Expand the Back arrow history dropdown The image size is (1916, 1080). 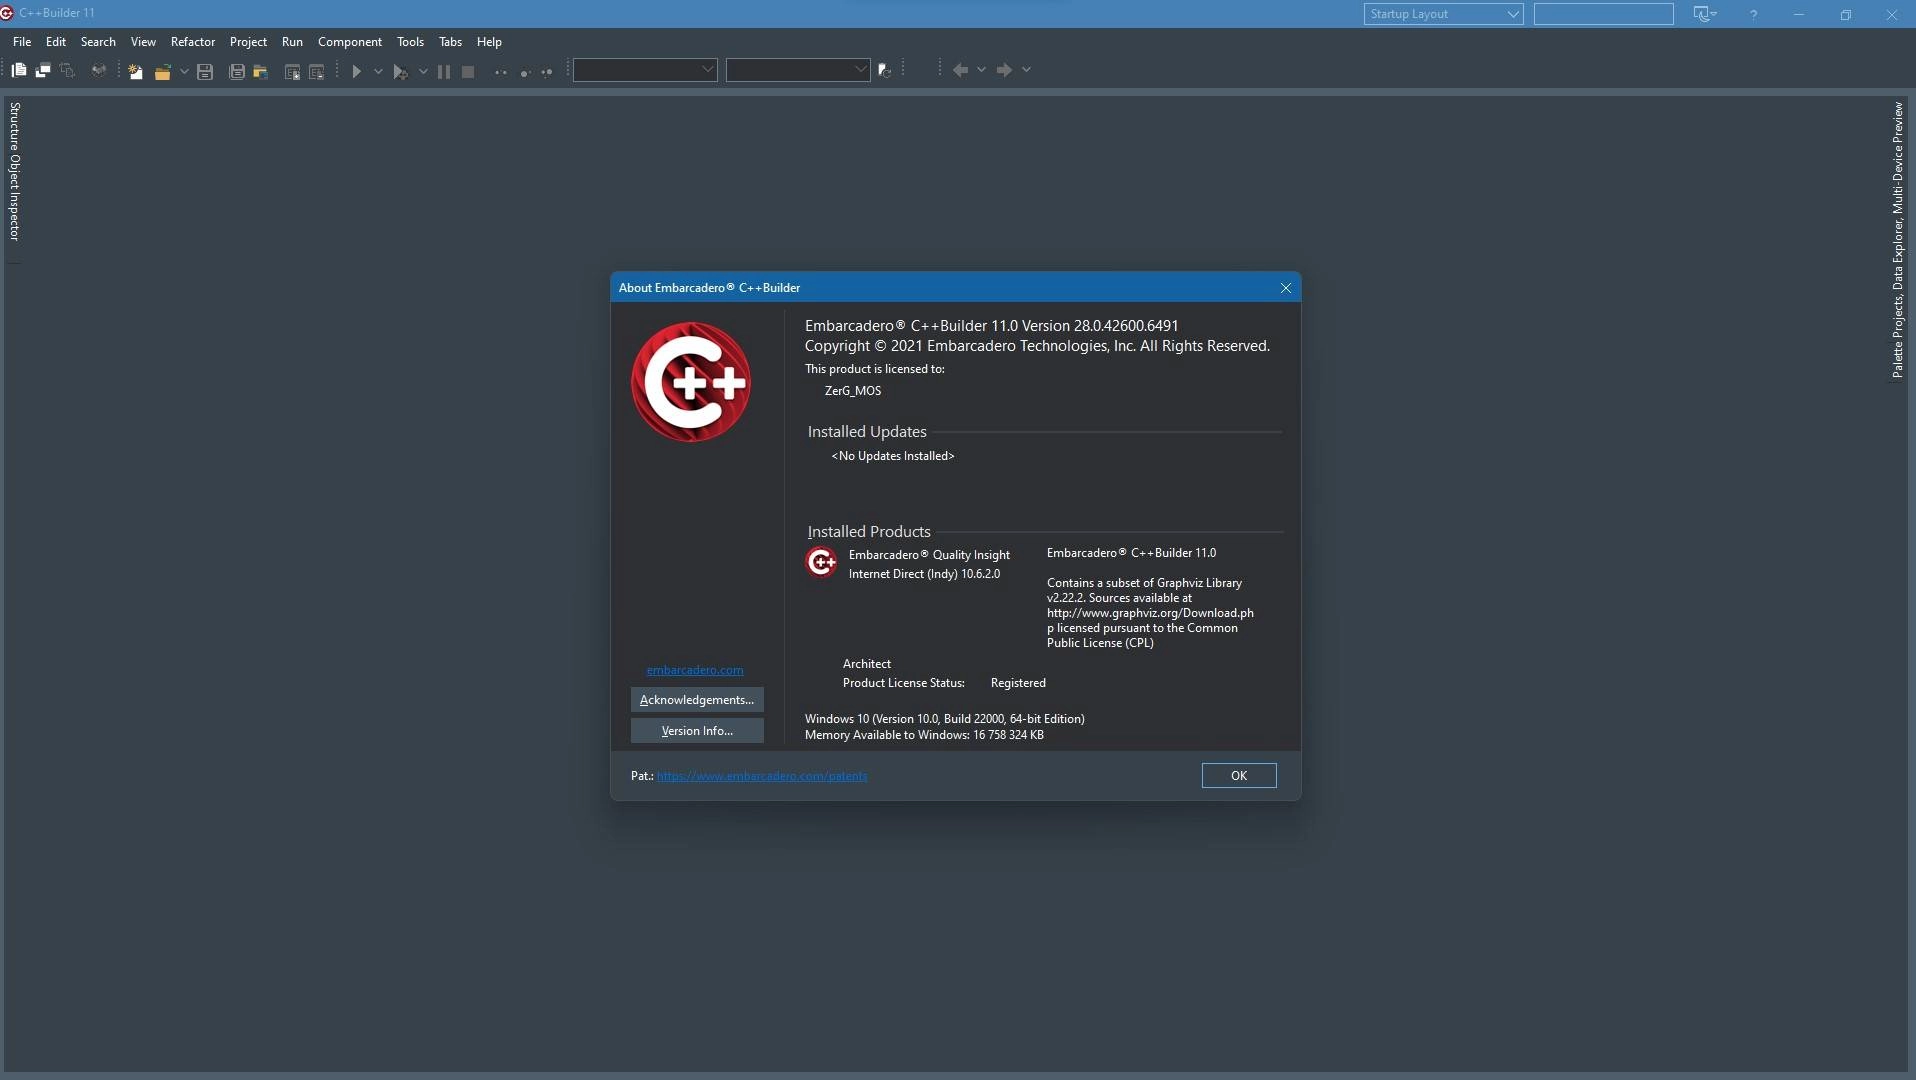pos(982,70)
